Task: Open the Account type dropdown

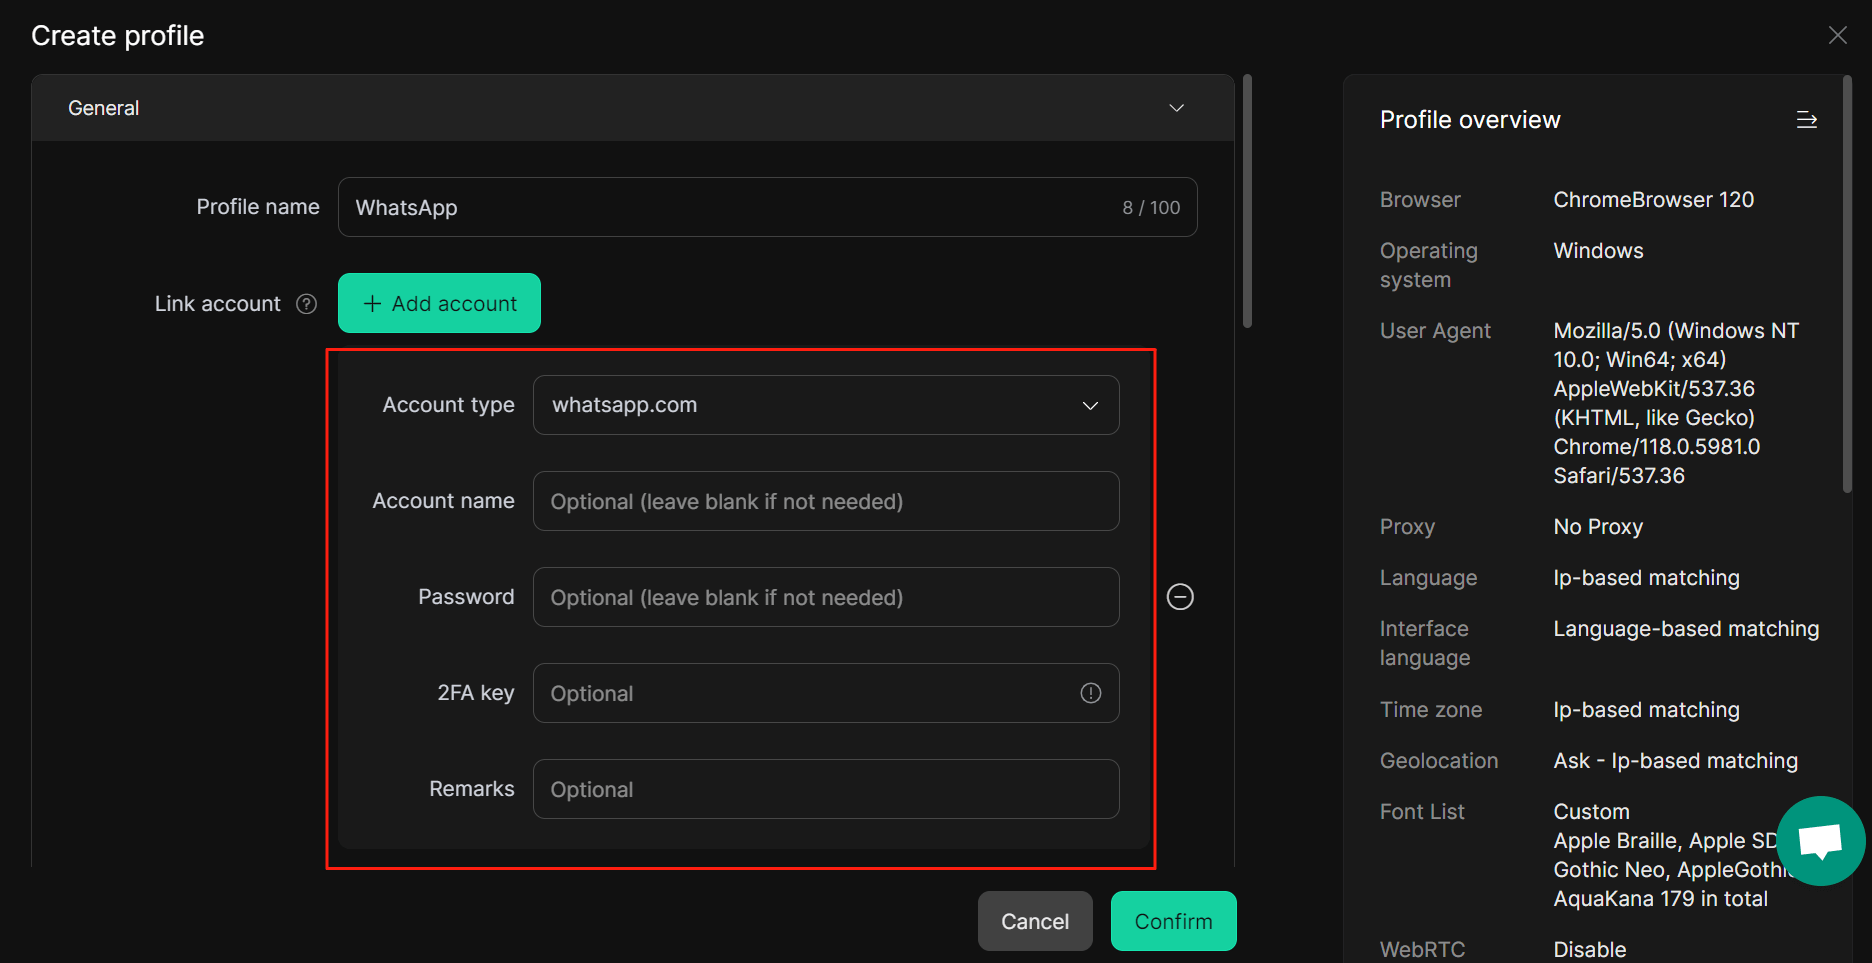Action: click(x=826, y=405)
